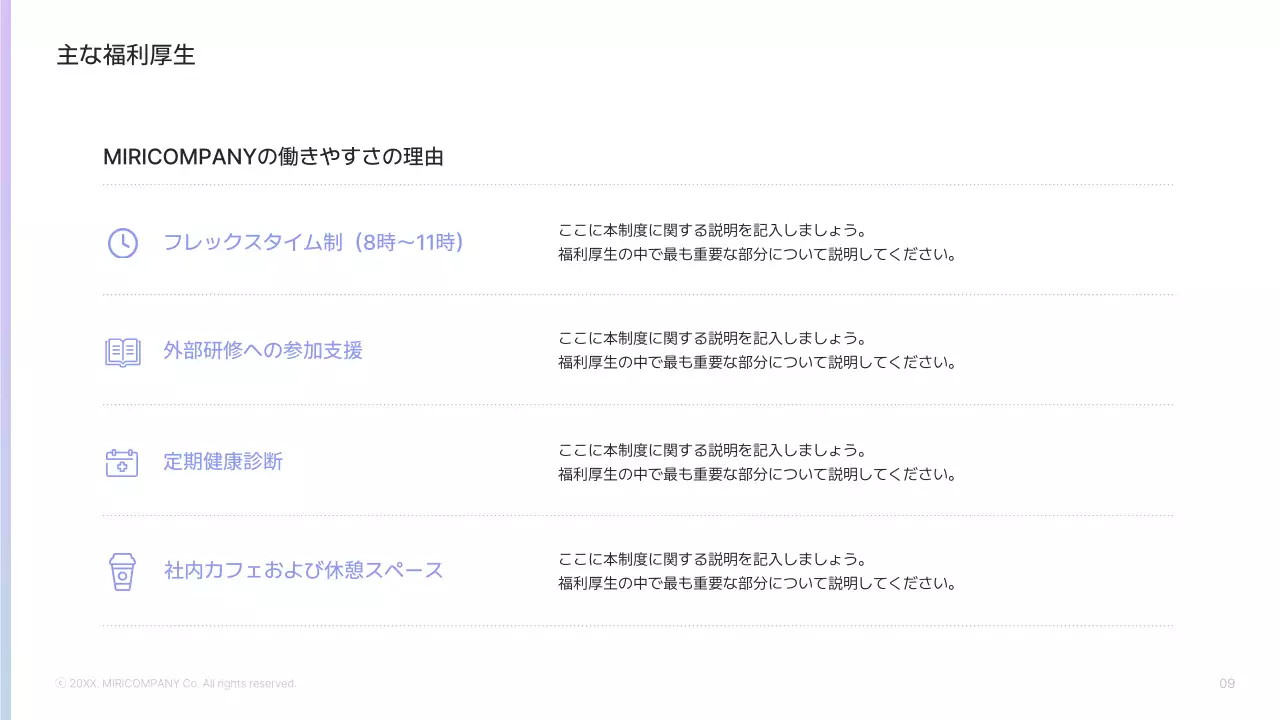
Task: Click the page number 09 in the footer
Action: pos(1226,683)
